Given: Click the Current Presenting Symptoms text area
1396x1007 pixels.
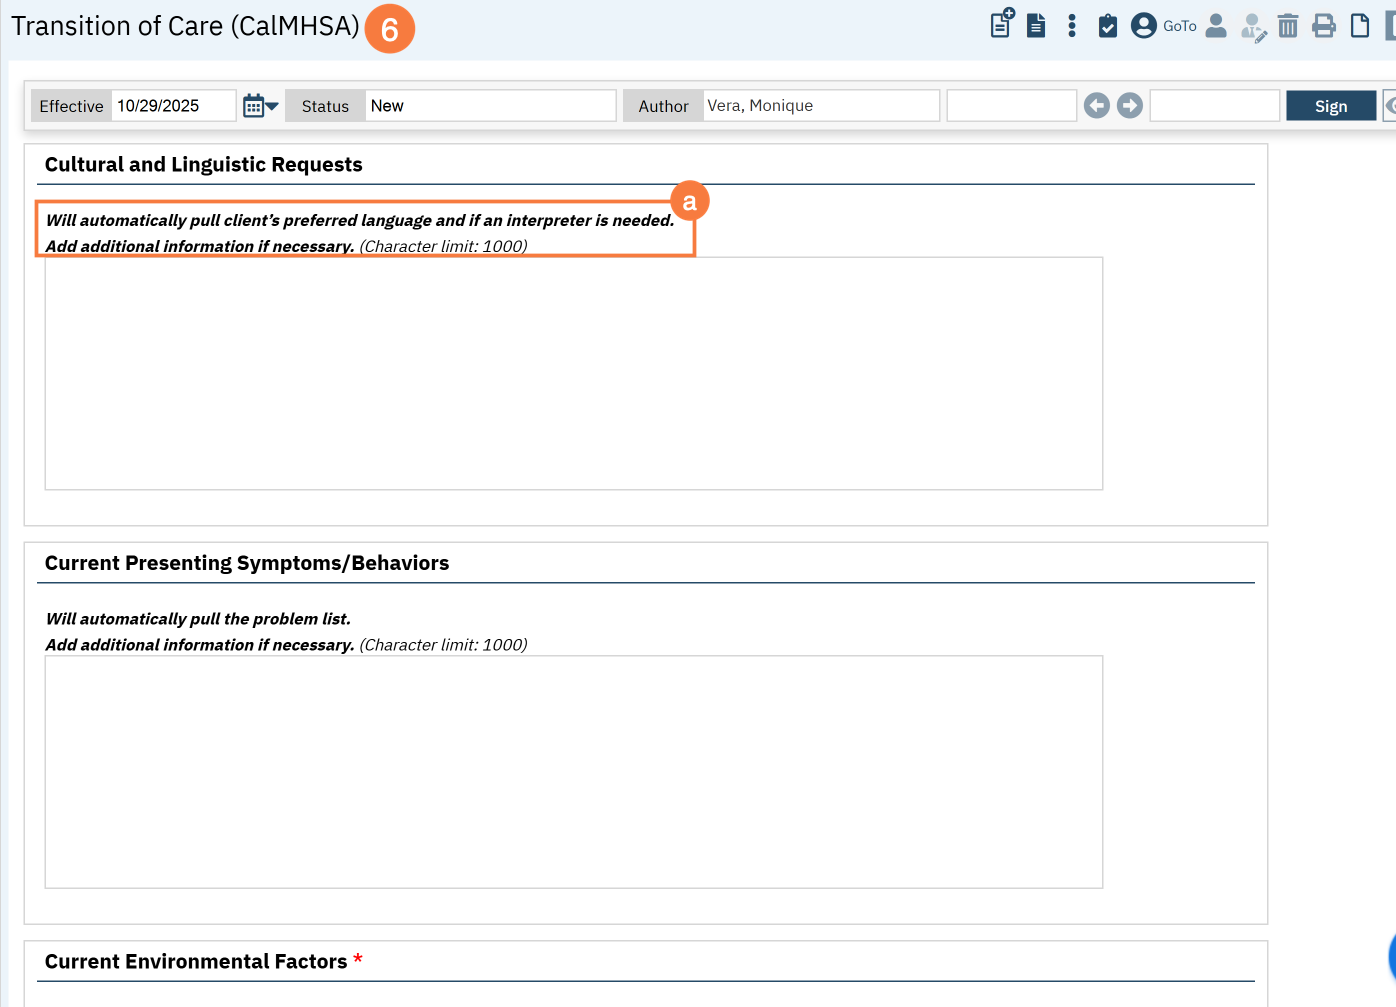Looking at the screenshot, I should click(x=574, y=772).
